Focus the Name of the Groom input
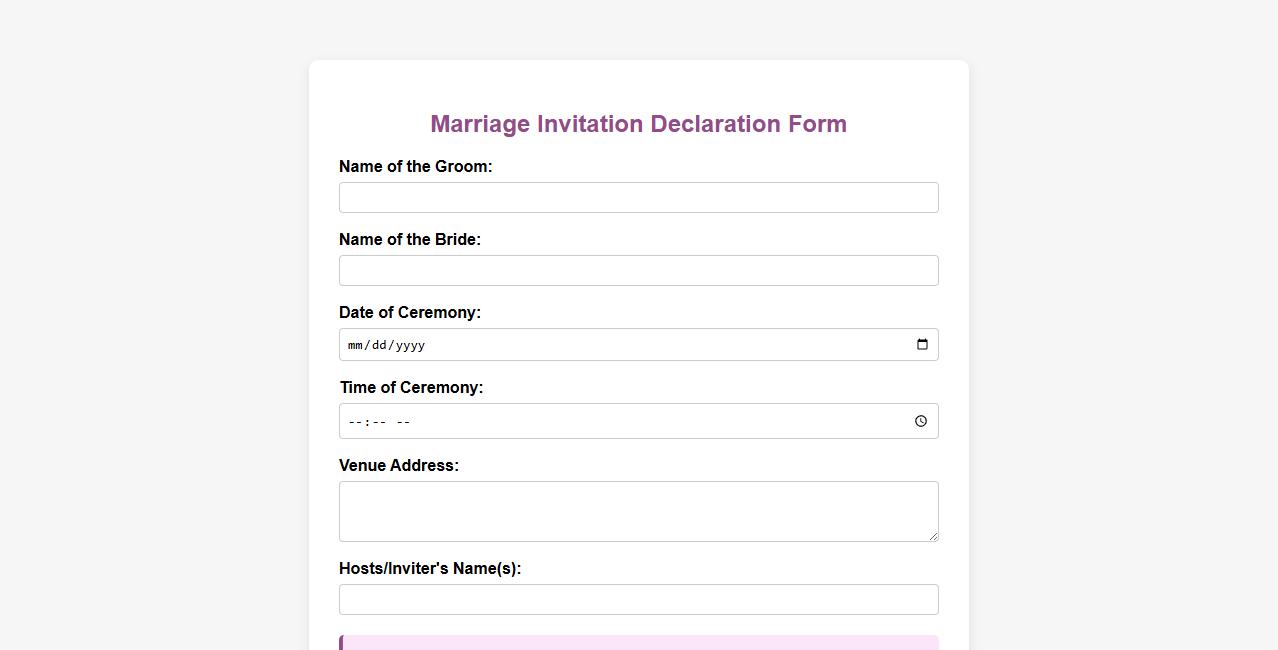Screen dimensions: 1278x650 638,197
